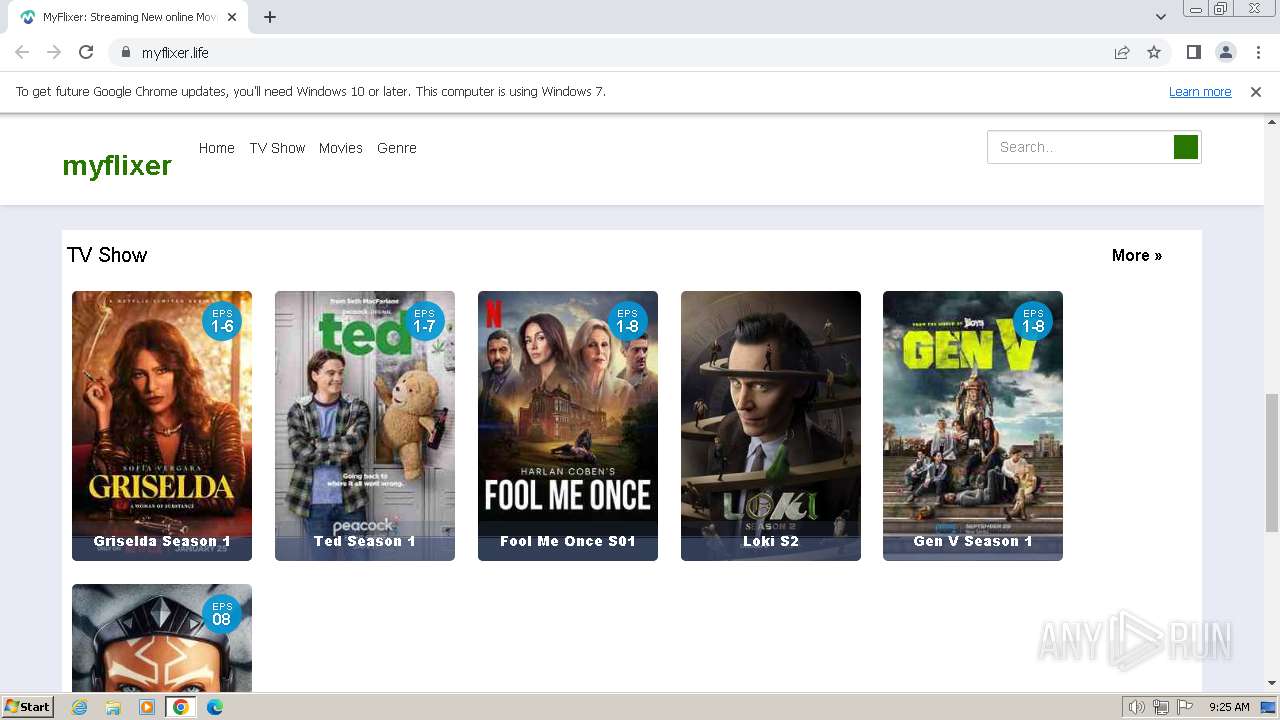Open the Movies menu item
The image size is (1280, 720).
pos(340,148)
